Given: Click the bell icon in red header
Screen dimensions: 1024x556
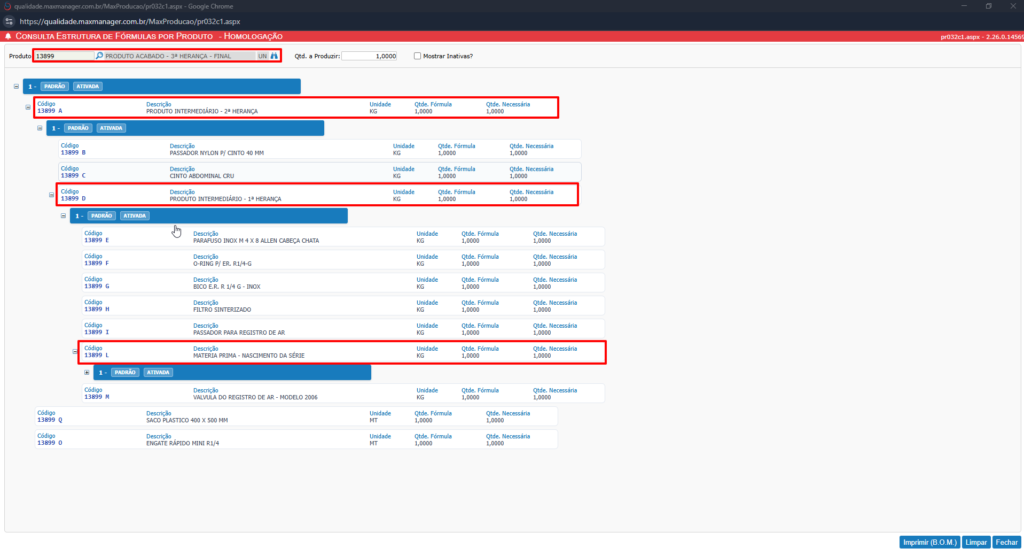Looking at the screenshot, I should (8, 36).
